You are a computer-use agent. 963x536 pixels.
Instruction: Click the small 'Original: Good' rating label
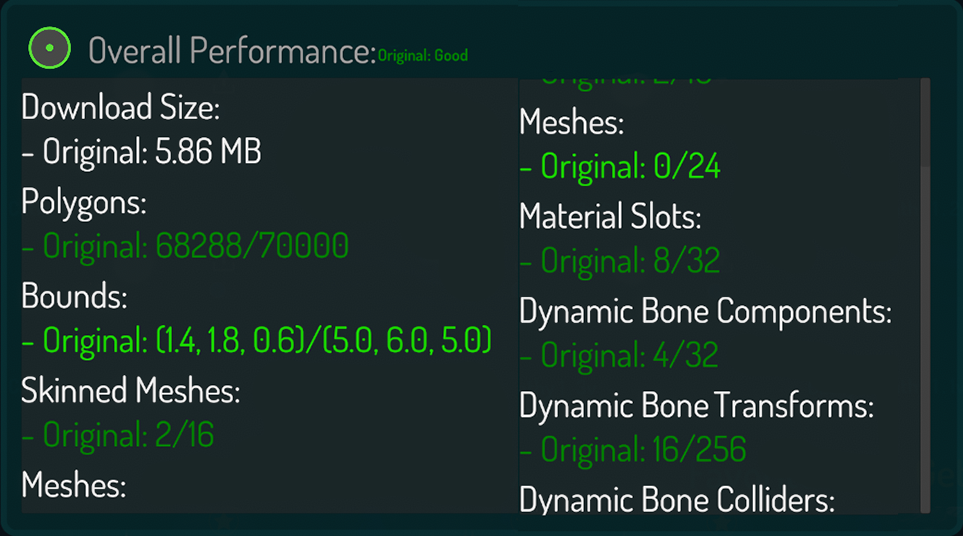pyautogui.click(x=423, y=56)
